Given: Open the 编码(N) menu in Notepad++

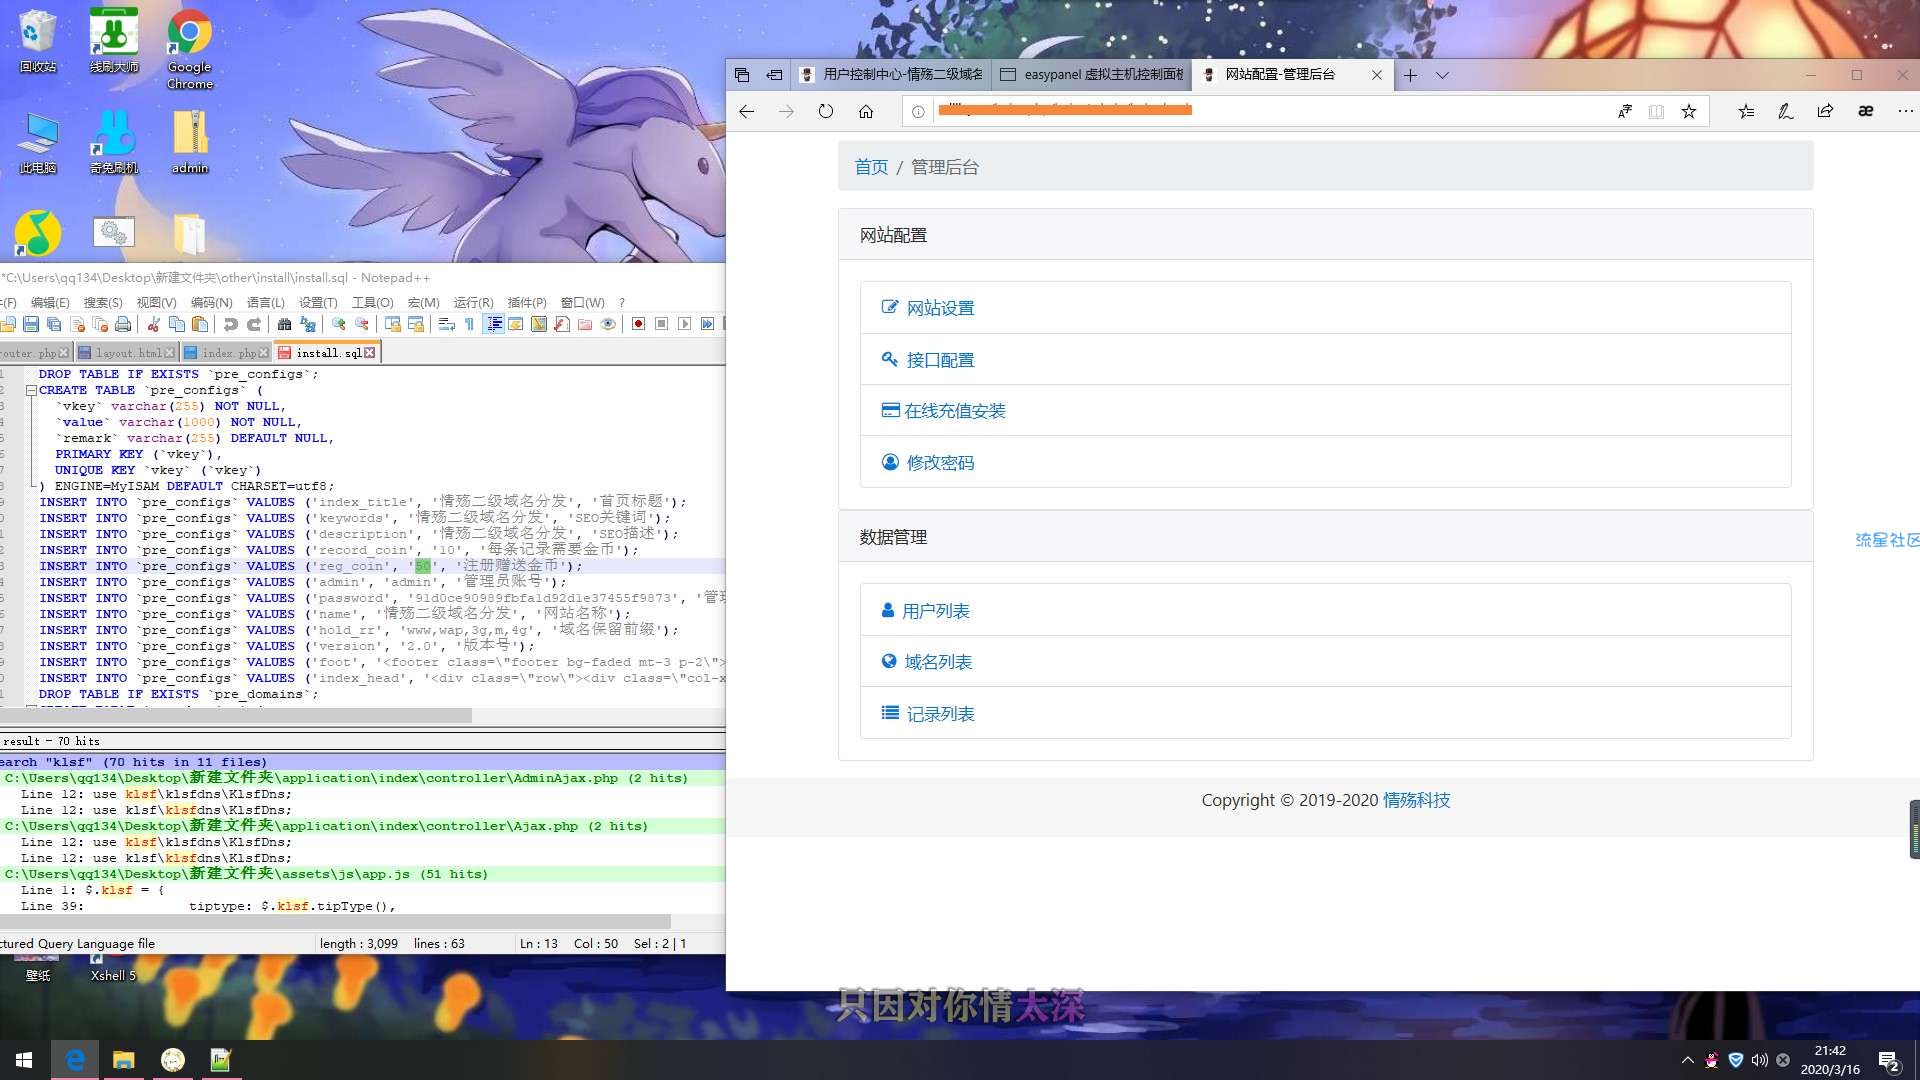Looking at the screenshot, I should coord(211,302).
